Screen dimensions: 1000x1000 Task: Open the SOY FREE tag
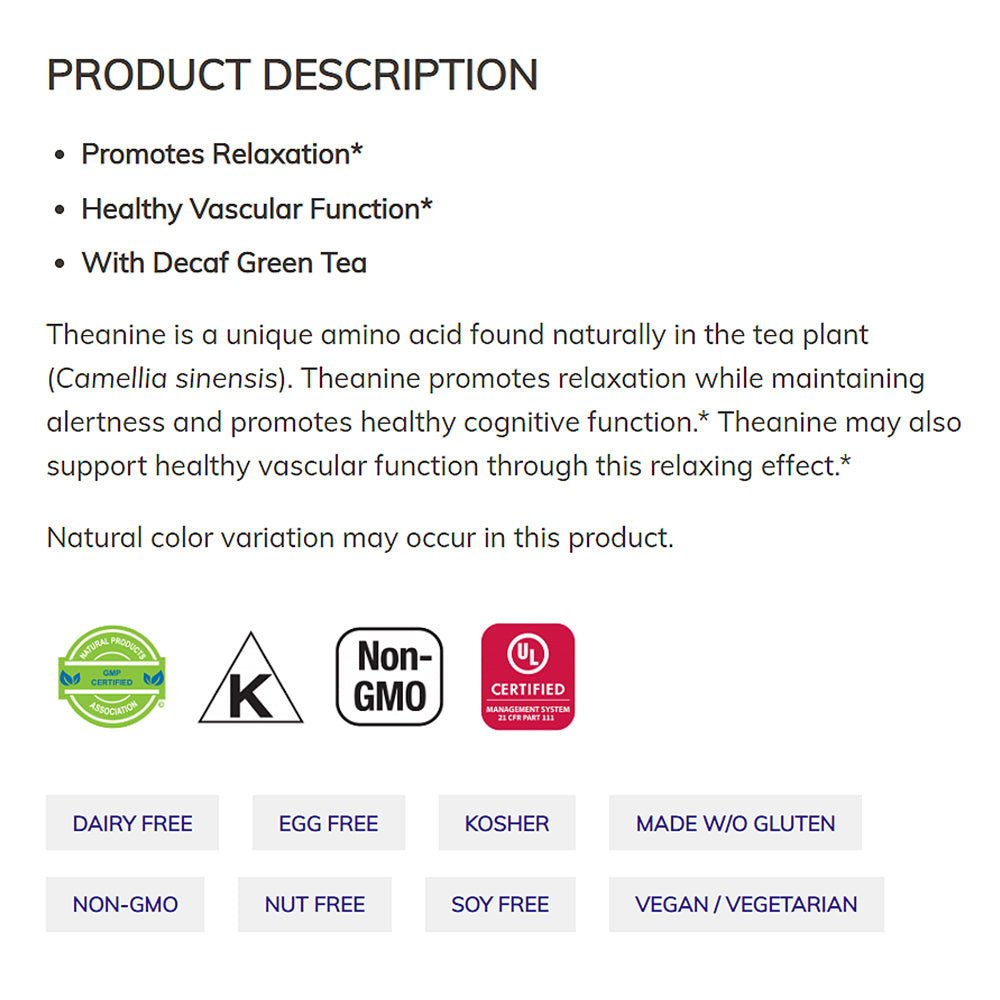coord(500,904)
